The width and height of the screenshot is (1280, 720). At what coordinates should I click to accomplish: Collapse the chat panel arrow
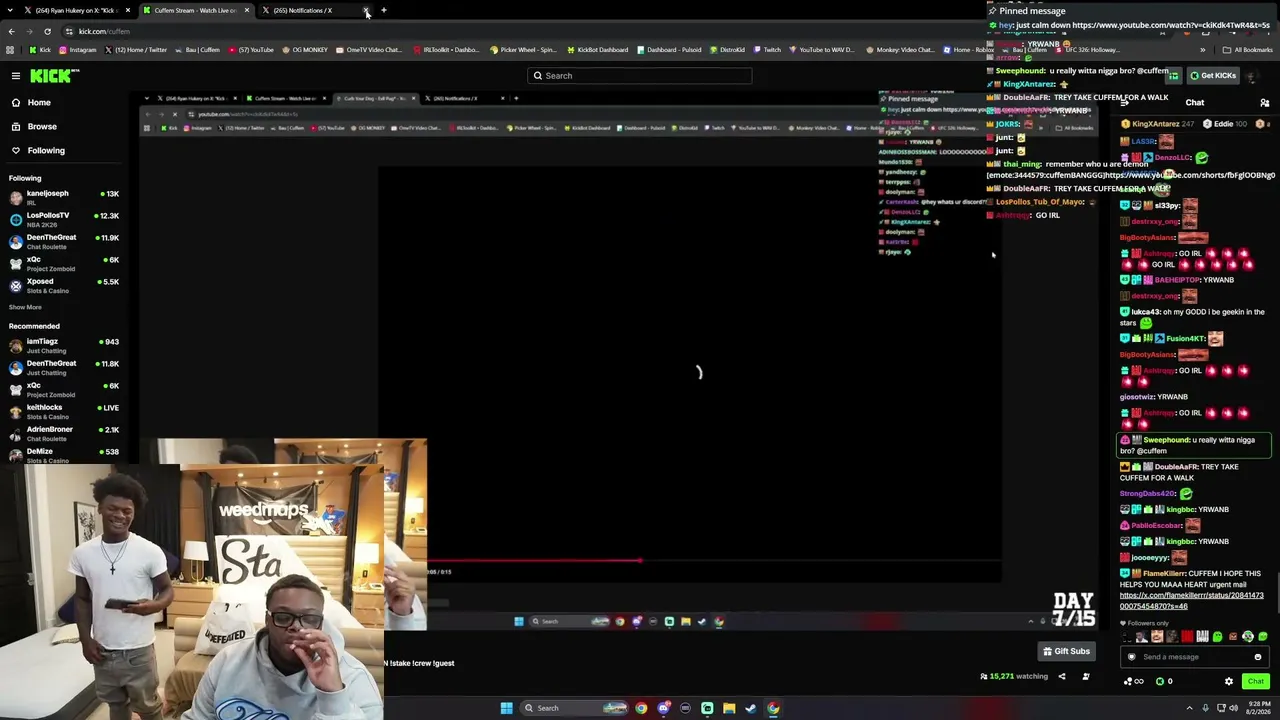1125,103
